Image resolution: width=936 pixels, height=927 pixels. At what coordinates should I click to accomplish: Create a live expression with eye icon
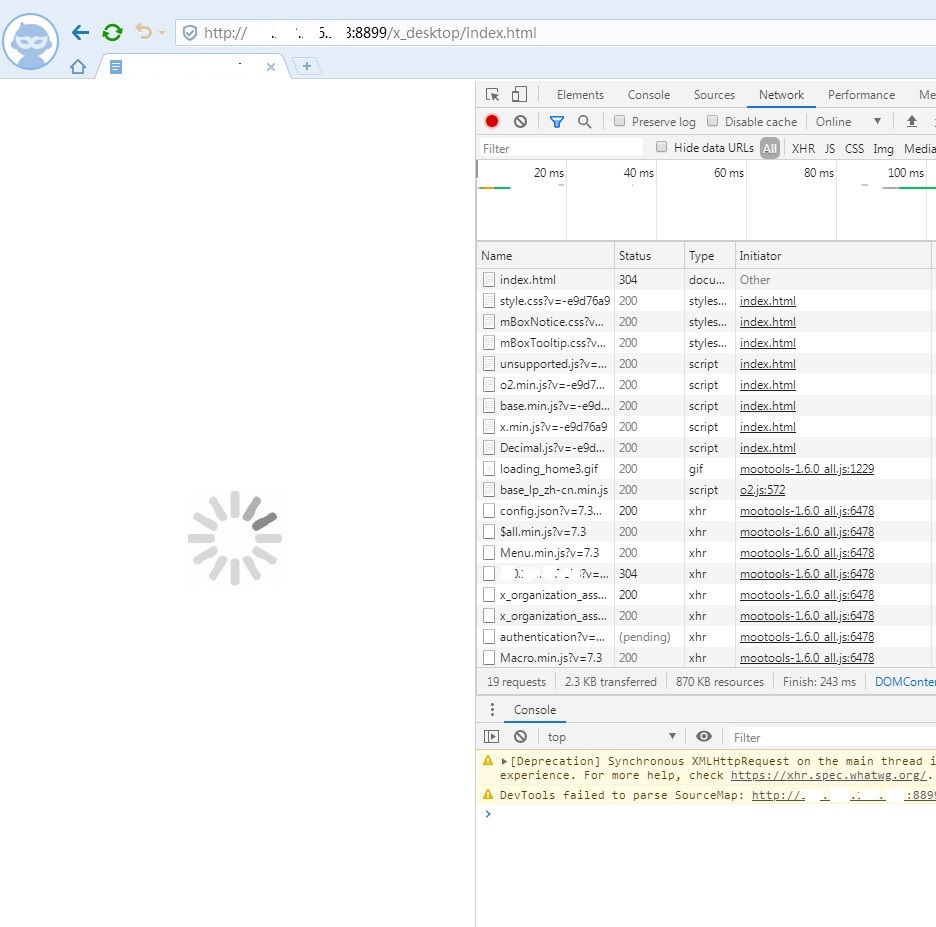coord(704,737)
